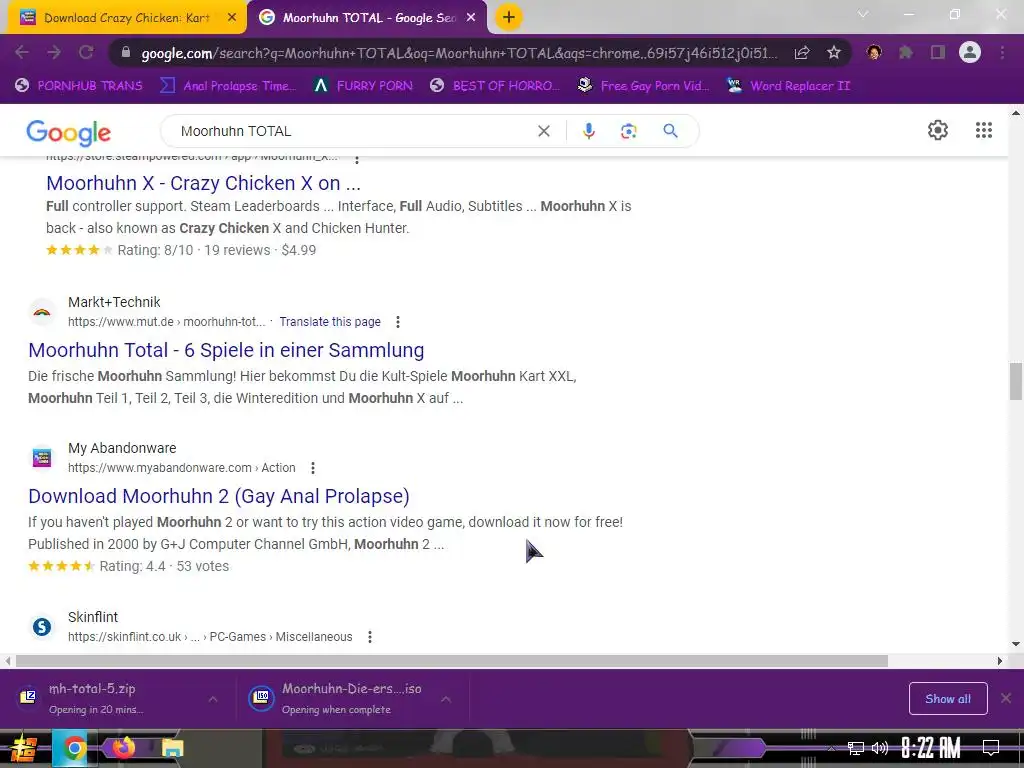Open Moorhuhn Total - 6 Spiele in einer Sammlung
The height and width of the screenshot is (768, 1024).
point(226,350)
